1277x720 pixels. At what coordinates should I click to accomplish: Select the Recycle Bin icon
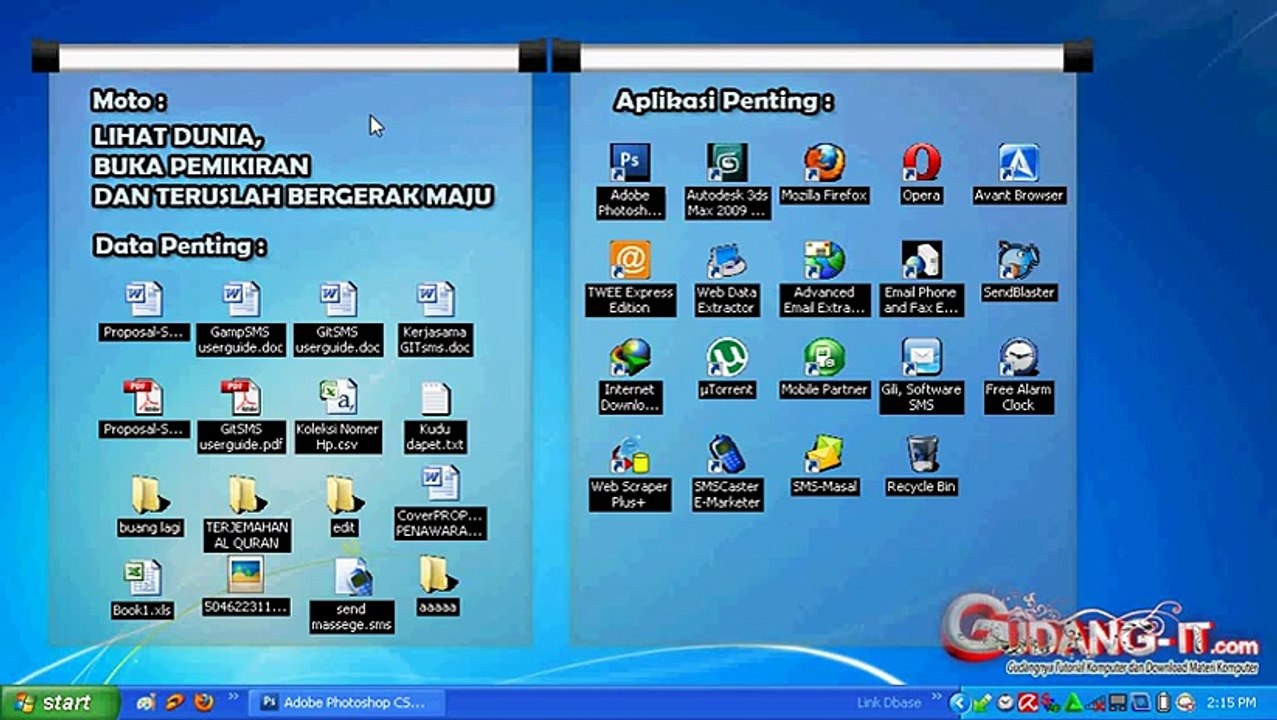click(x=921, y=466)
